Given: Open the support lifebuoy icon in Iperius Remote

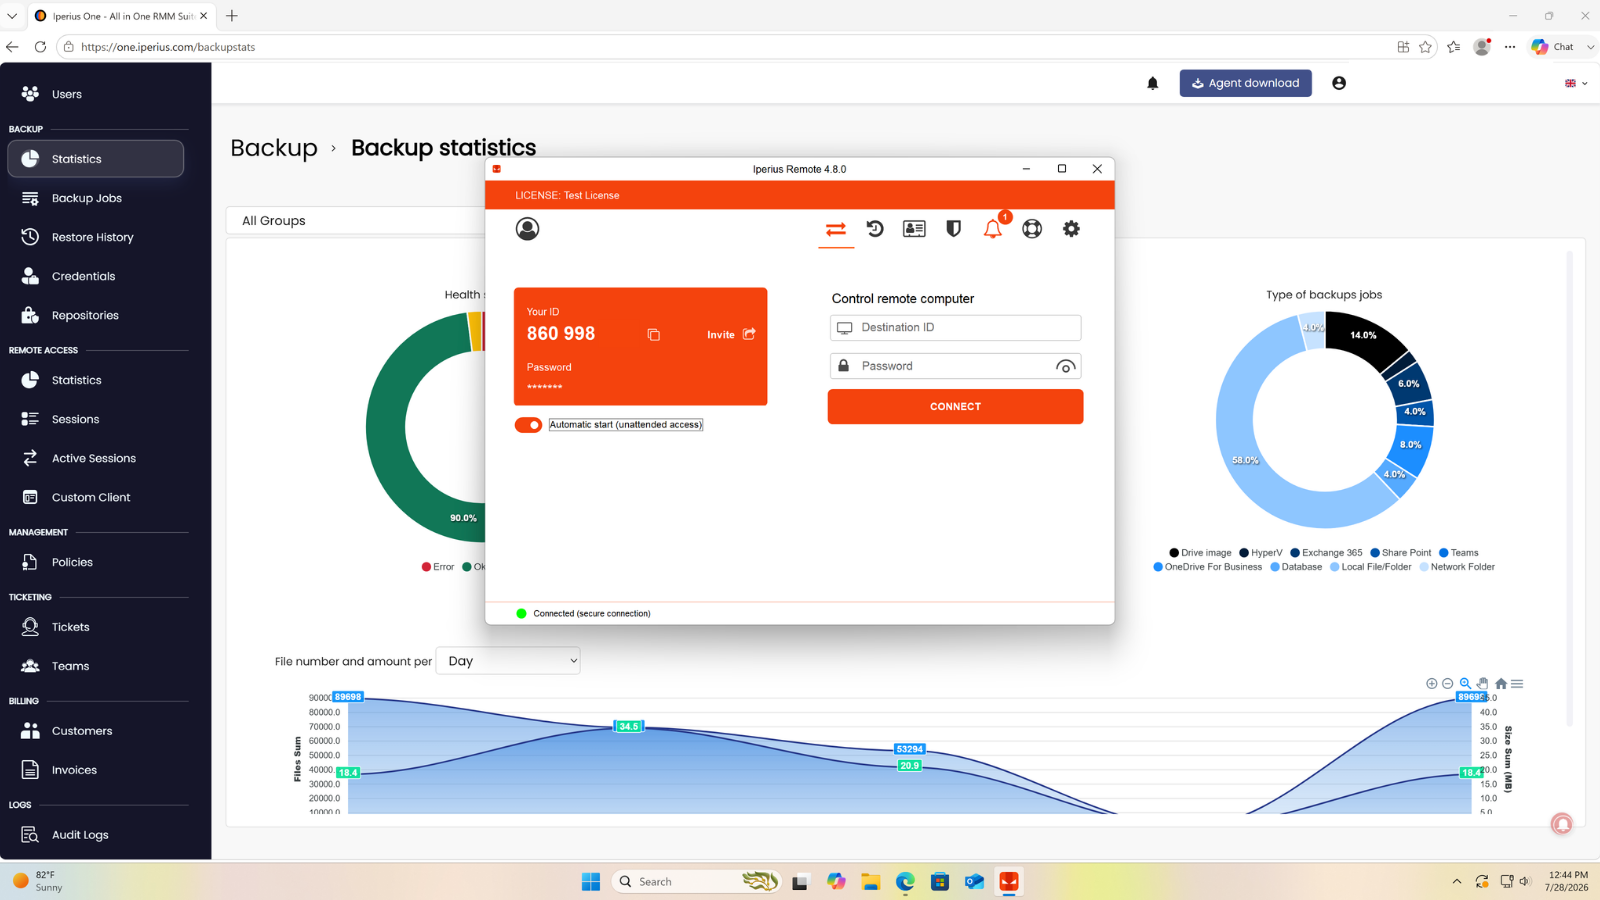Looking at the screenshot, I should tap(1032, 229).
